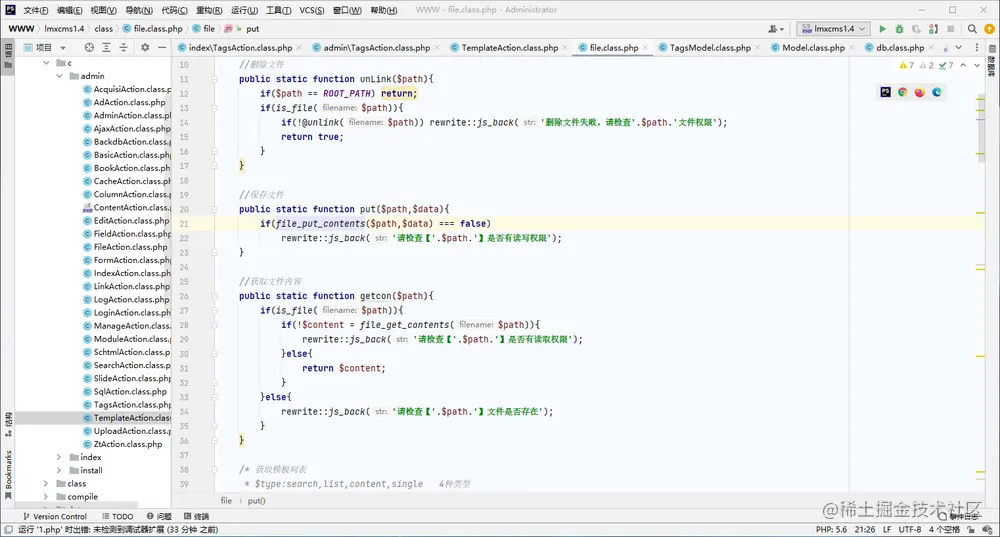The image size is (1000, 537).
Task: Switch to TagsModel.class.php tab
Action: (710, 48)
